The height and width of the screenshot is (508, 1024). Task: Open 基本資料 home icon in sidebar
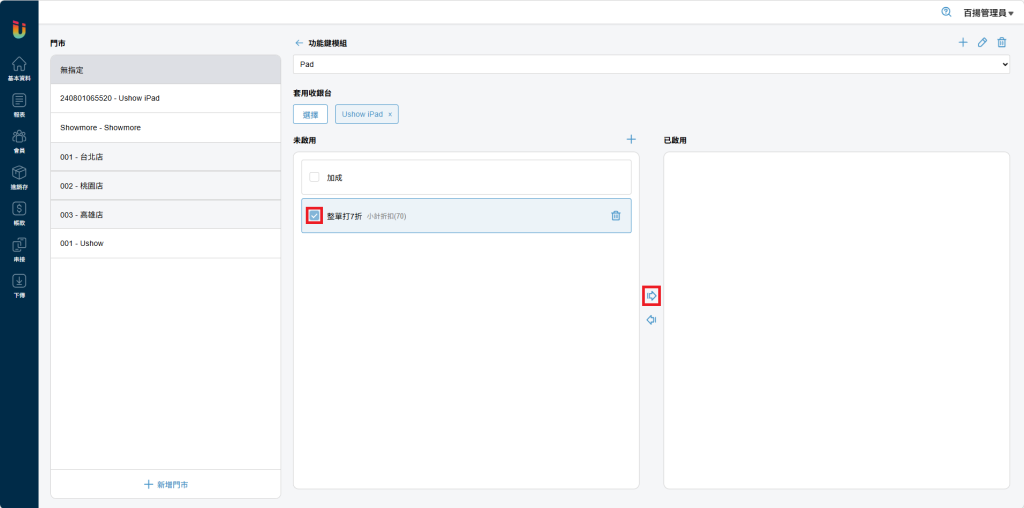pos(19,66)
